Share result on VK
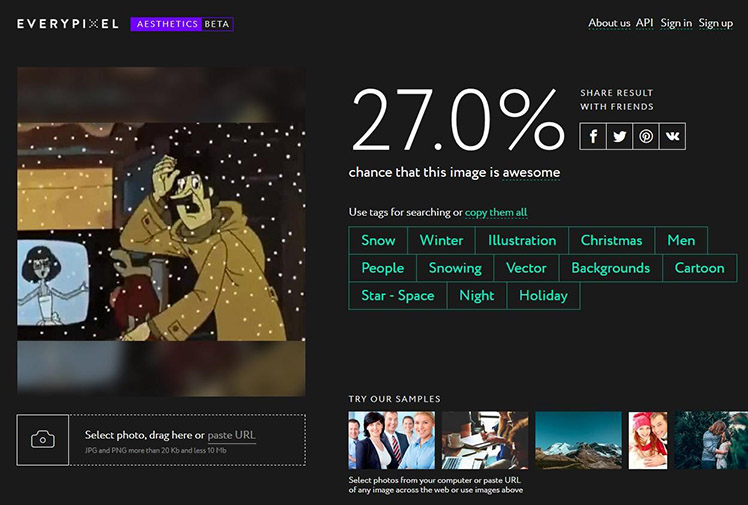 coord(673,136)
